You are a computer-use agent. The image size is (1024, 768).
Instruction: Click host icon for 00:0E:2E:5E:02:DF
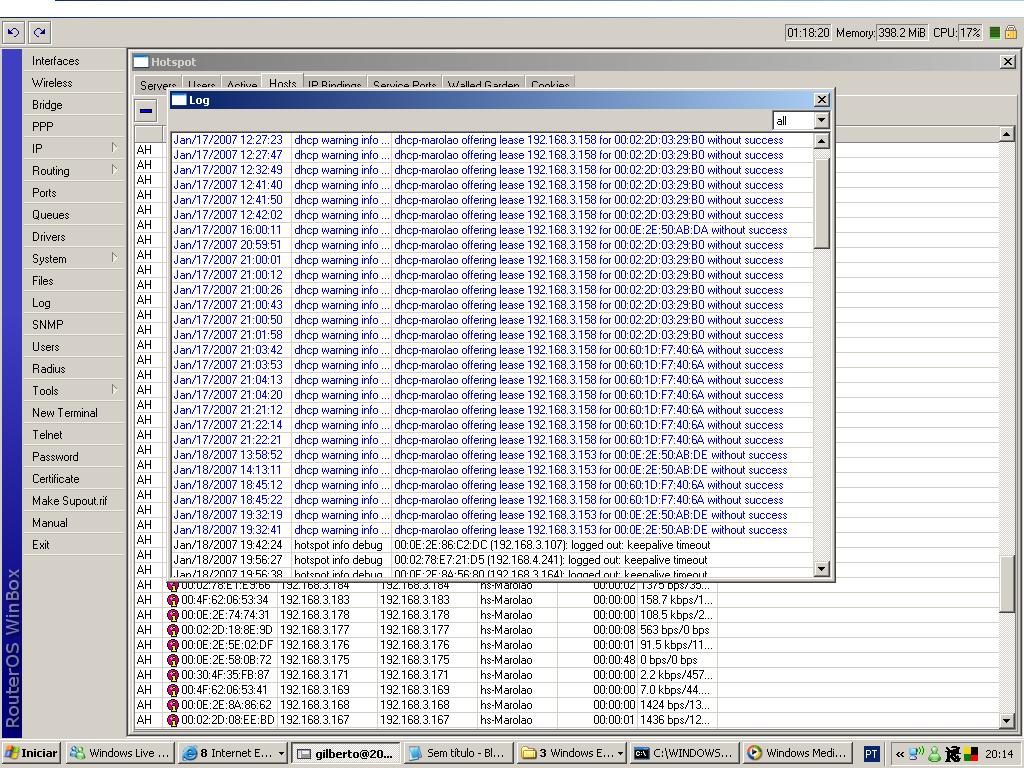click(172, 645)
